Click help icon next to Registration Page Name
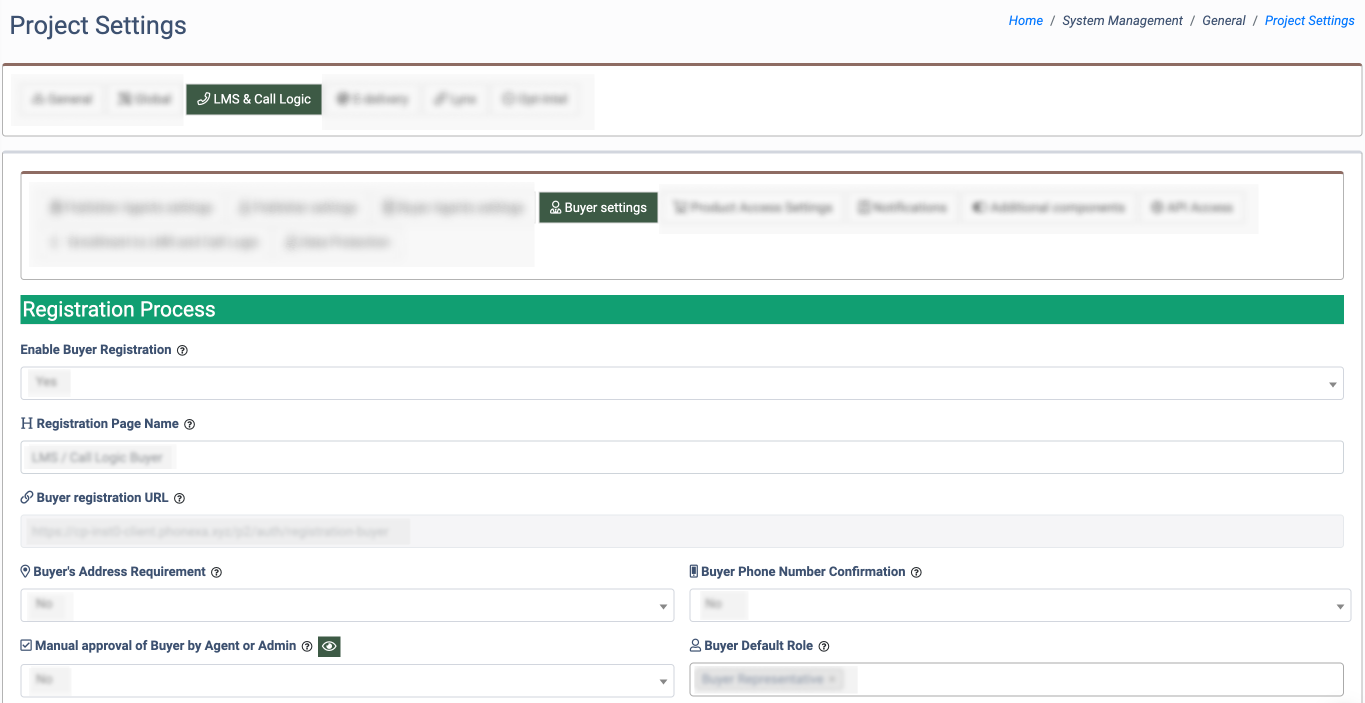The image size is (1365, 703). click(190, 424)
